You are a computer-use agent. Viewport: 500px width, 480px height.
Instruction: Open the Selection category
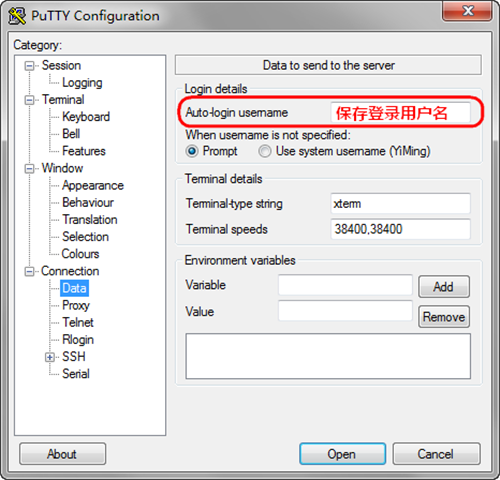point(86,237)
